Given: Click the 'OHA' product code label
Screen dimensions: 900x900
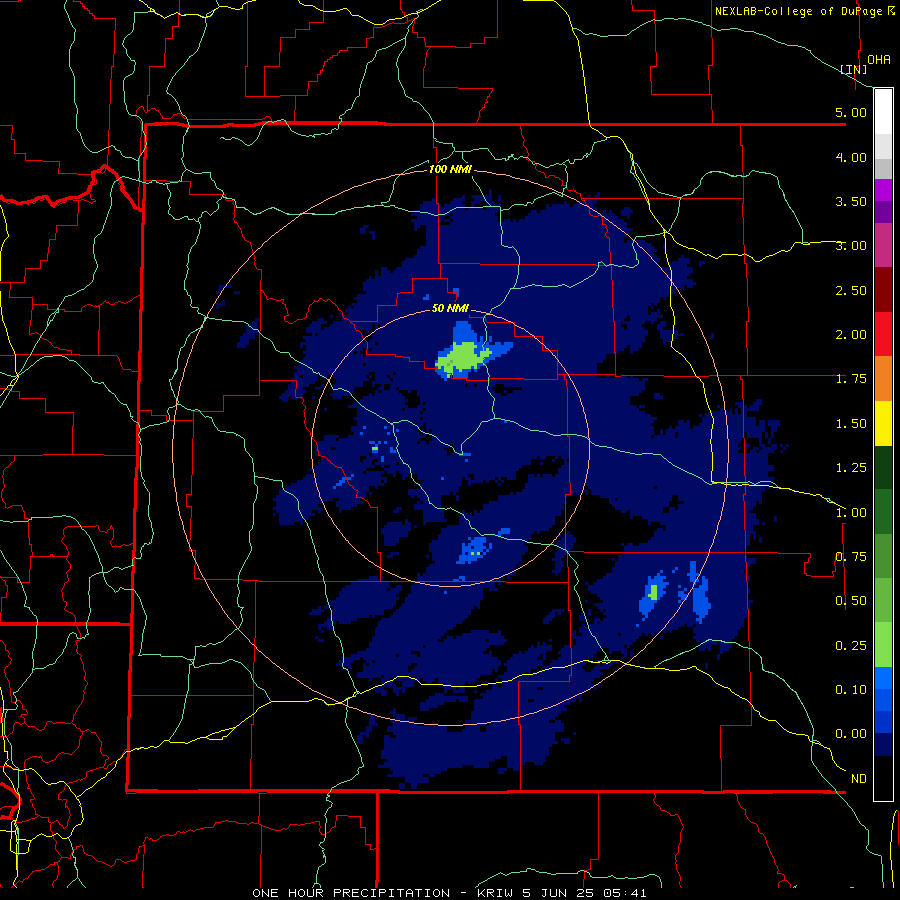Looking at the screenshot, I should (x=879, y=60).
